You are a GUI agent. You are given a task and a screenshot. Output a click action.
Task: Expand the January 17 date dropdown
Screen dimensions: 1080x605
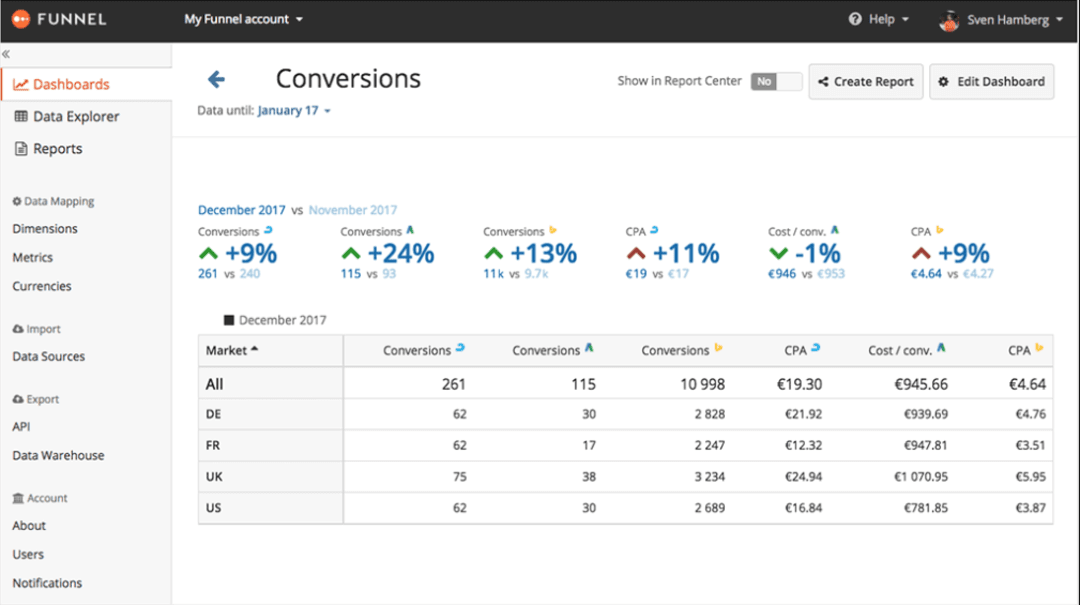coord(294,111)
